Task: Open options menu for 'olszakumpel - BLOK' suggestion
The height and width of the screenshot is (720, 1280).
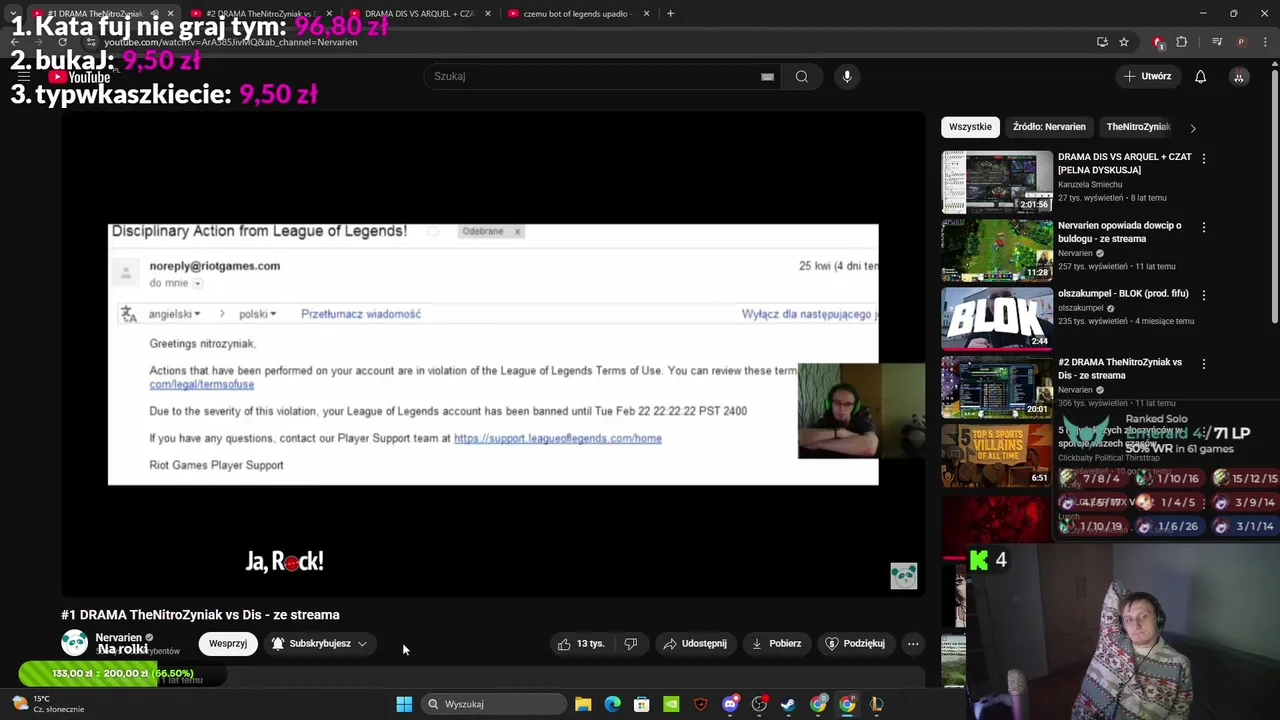Action: pos(1204,295)
